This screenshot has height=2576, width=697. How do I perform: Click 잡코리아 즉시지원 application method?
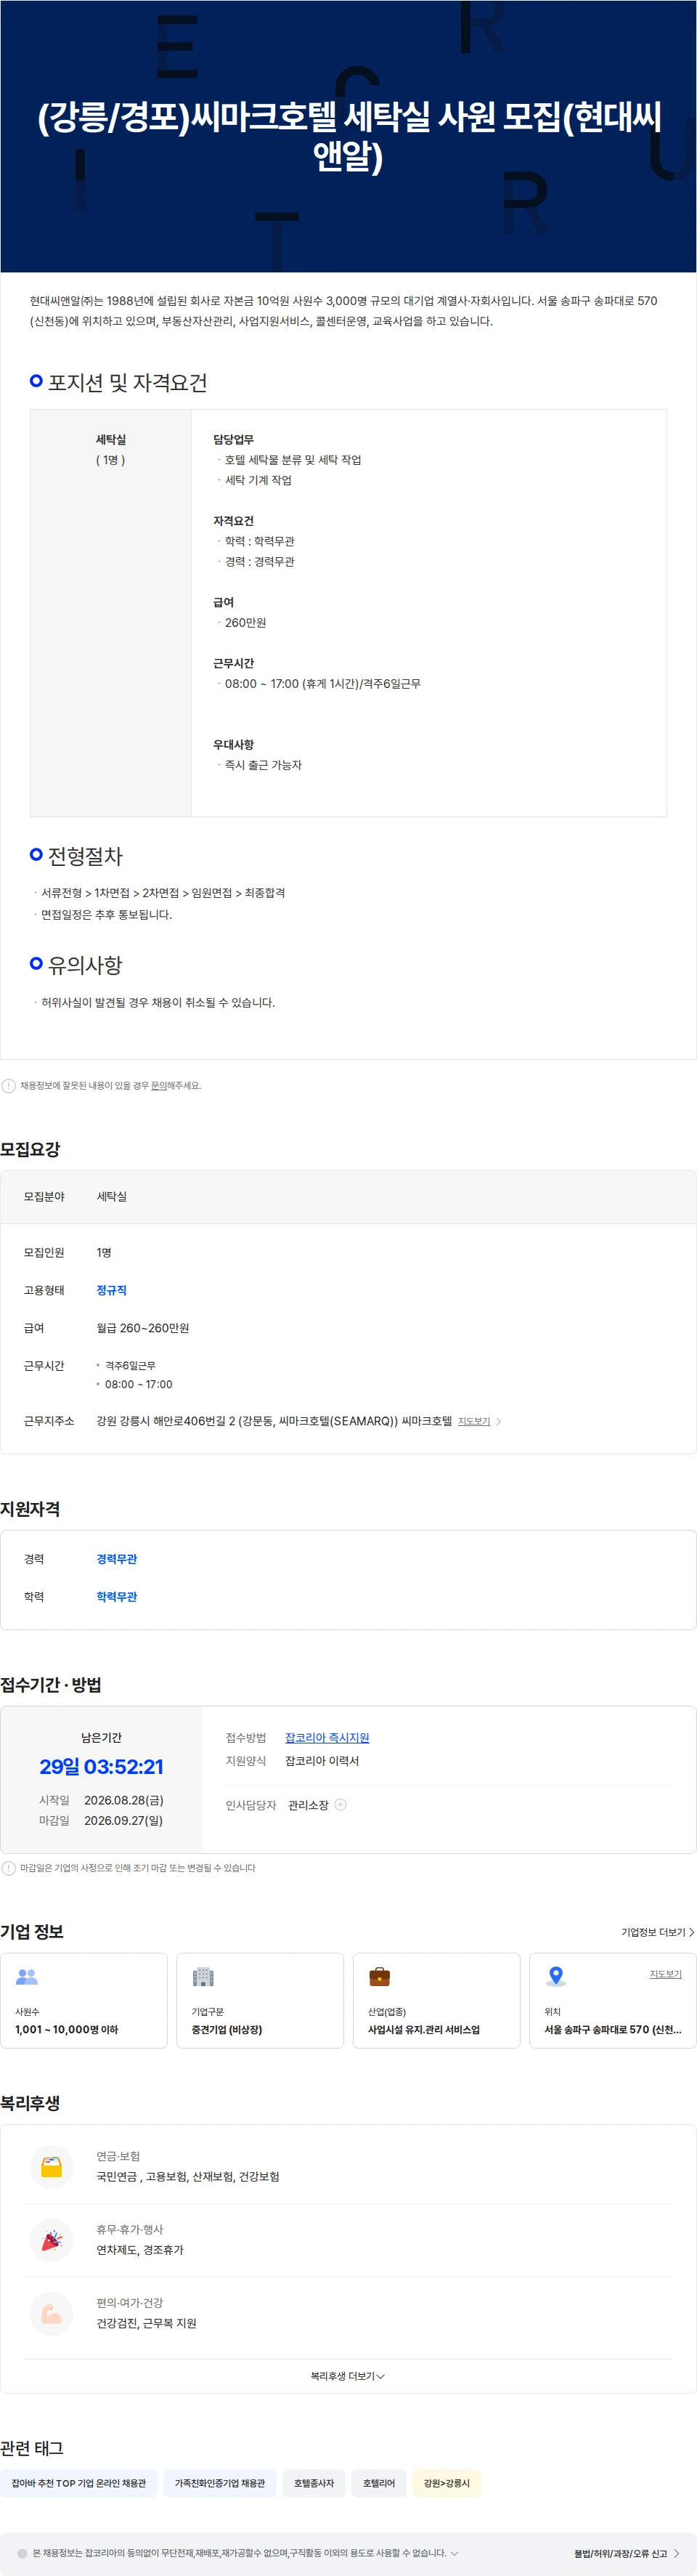pyautogui.click(x=327, y=1738)
